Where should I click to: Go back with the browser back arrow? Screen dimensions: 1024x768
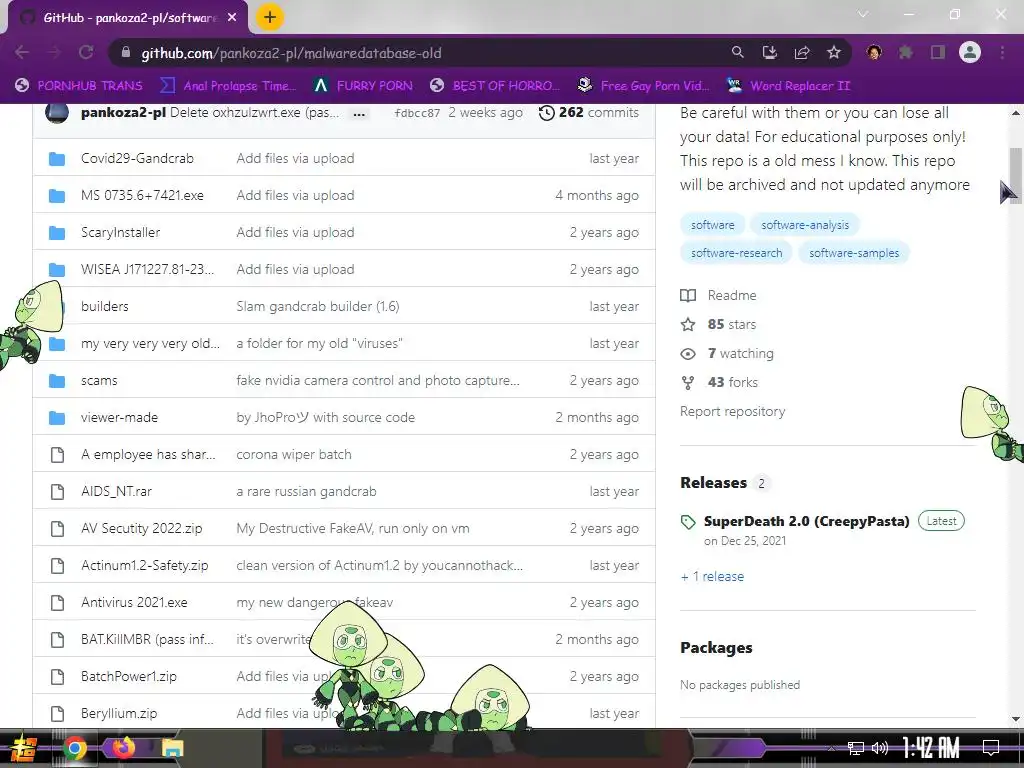(x=22, y=52)
